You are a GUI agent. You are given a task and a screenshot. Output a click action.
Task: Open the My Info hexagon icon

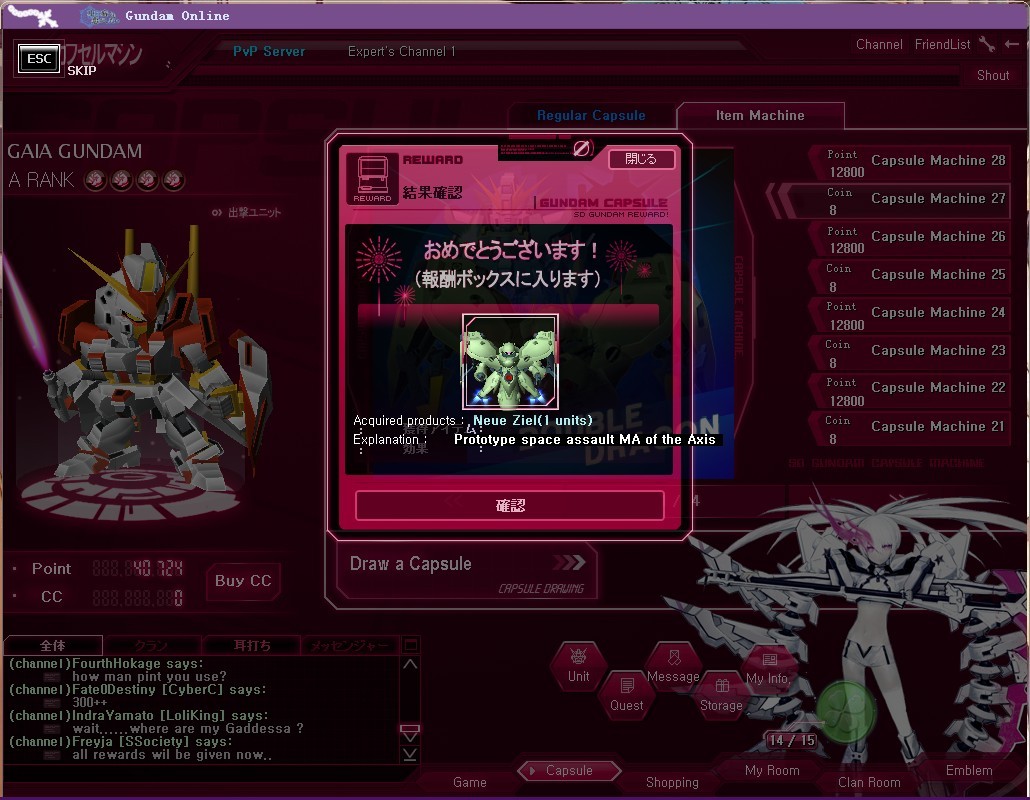pyautogui.click(x=768, y=669)
